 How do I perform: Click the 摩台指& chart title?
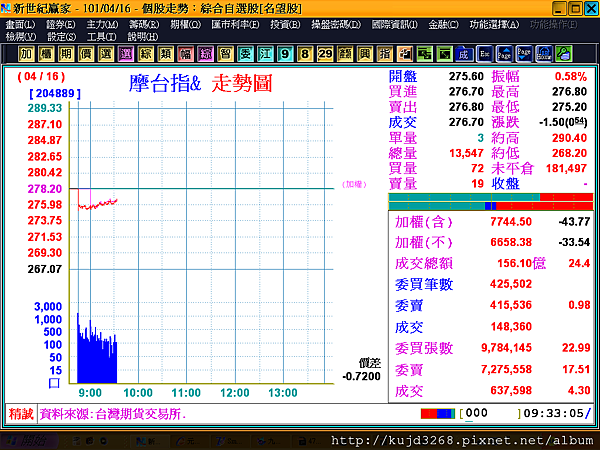165,83
